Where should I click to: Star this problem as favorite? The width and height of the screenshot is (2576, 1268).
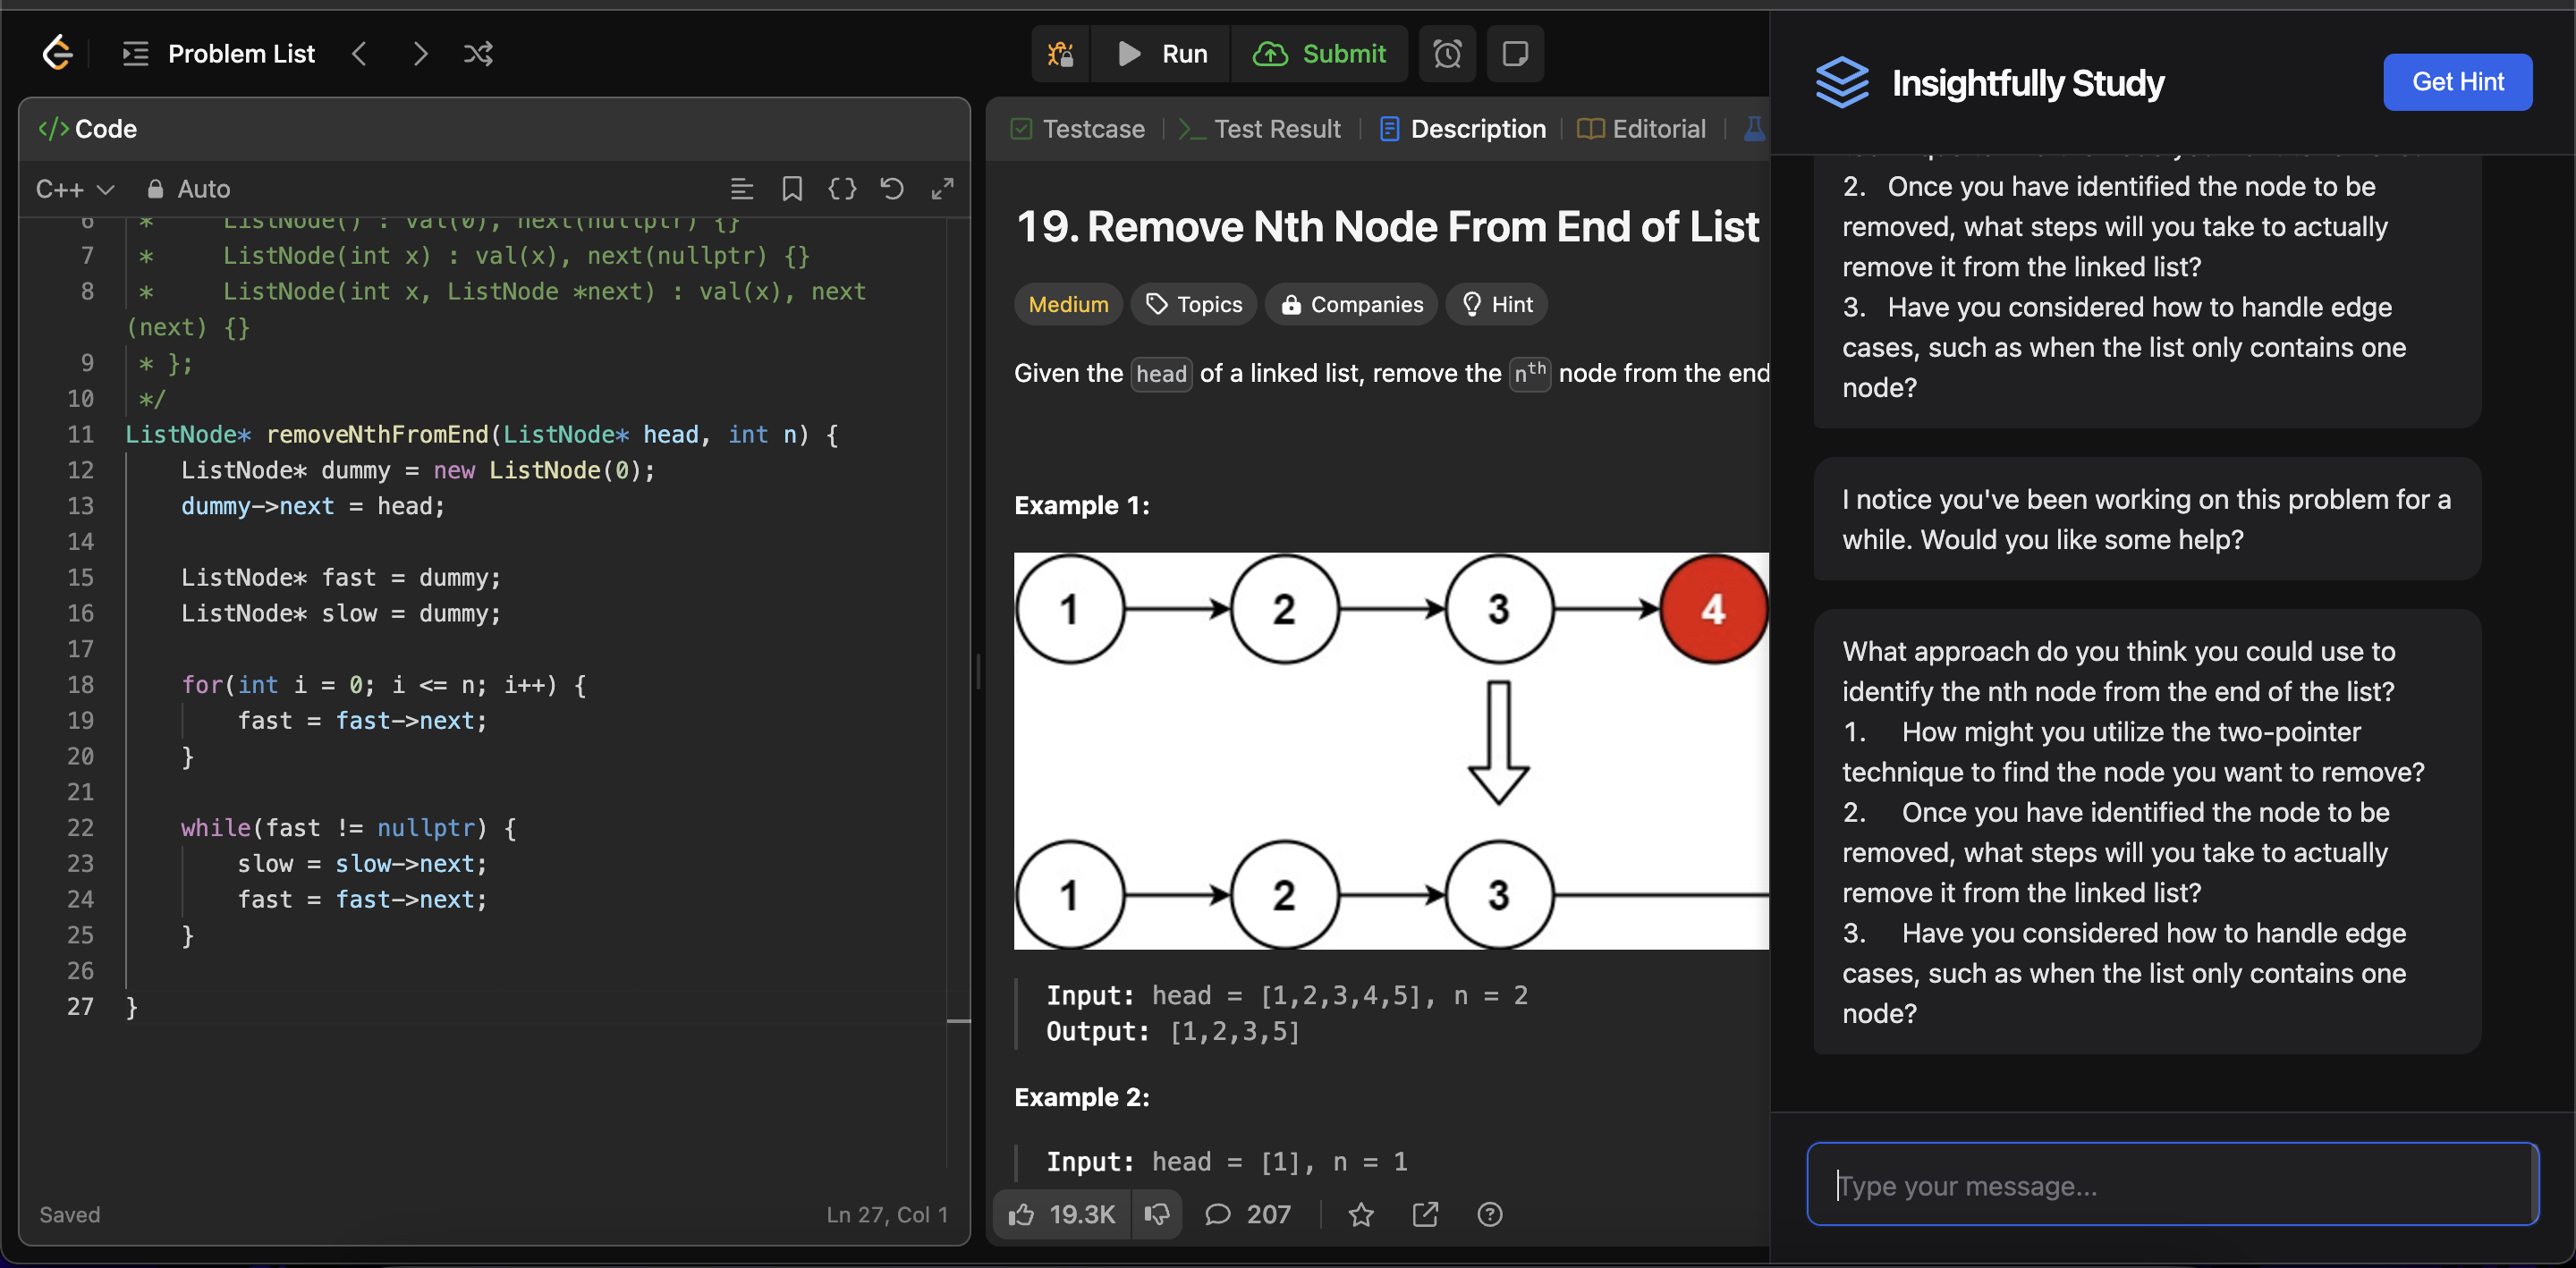click(x=1360, y=1214)
